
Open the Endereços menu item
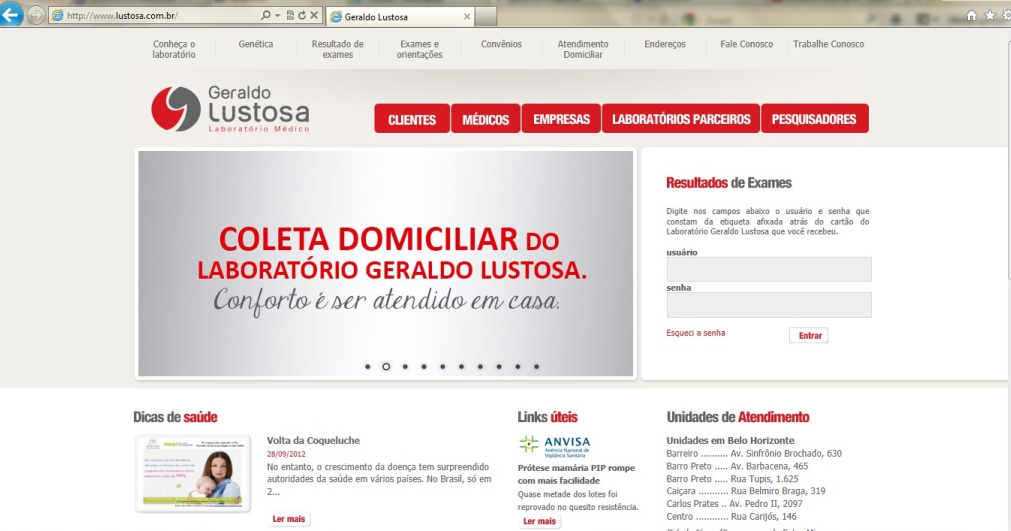665,44
